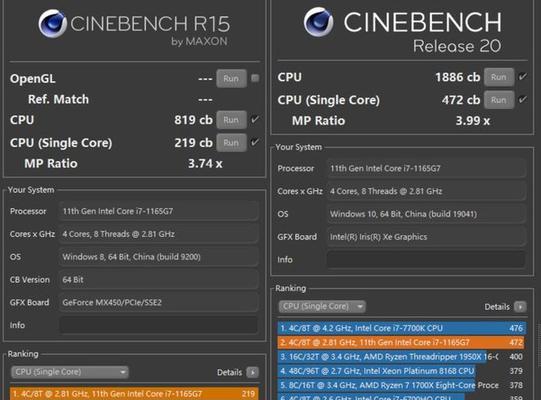
Task: Toggle the R15 CPU test checkbox
Action: tap(255, 119)
